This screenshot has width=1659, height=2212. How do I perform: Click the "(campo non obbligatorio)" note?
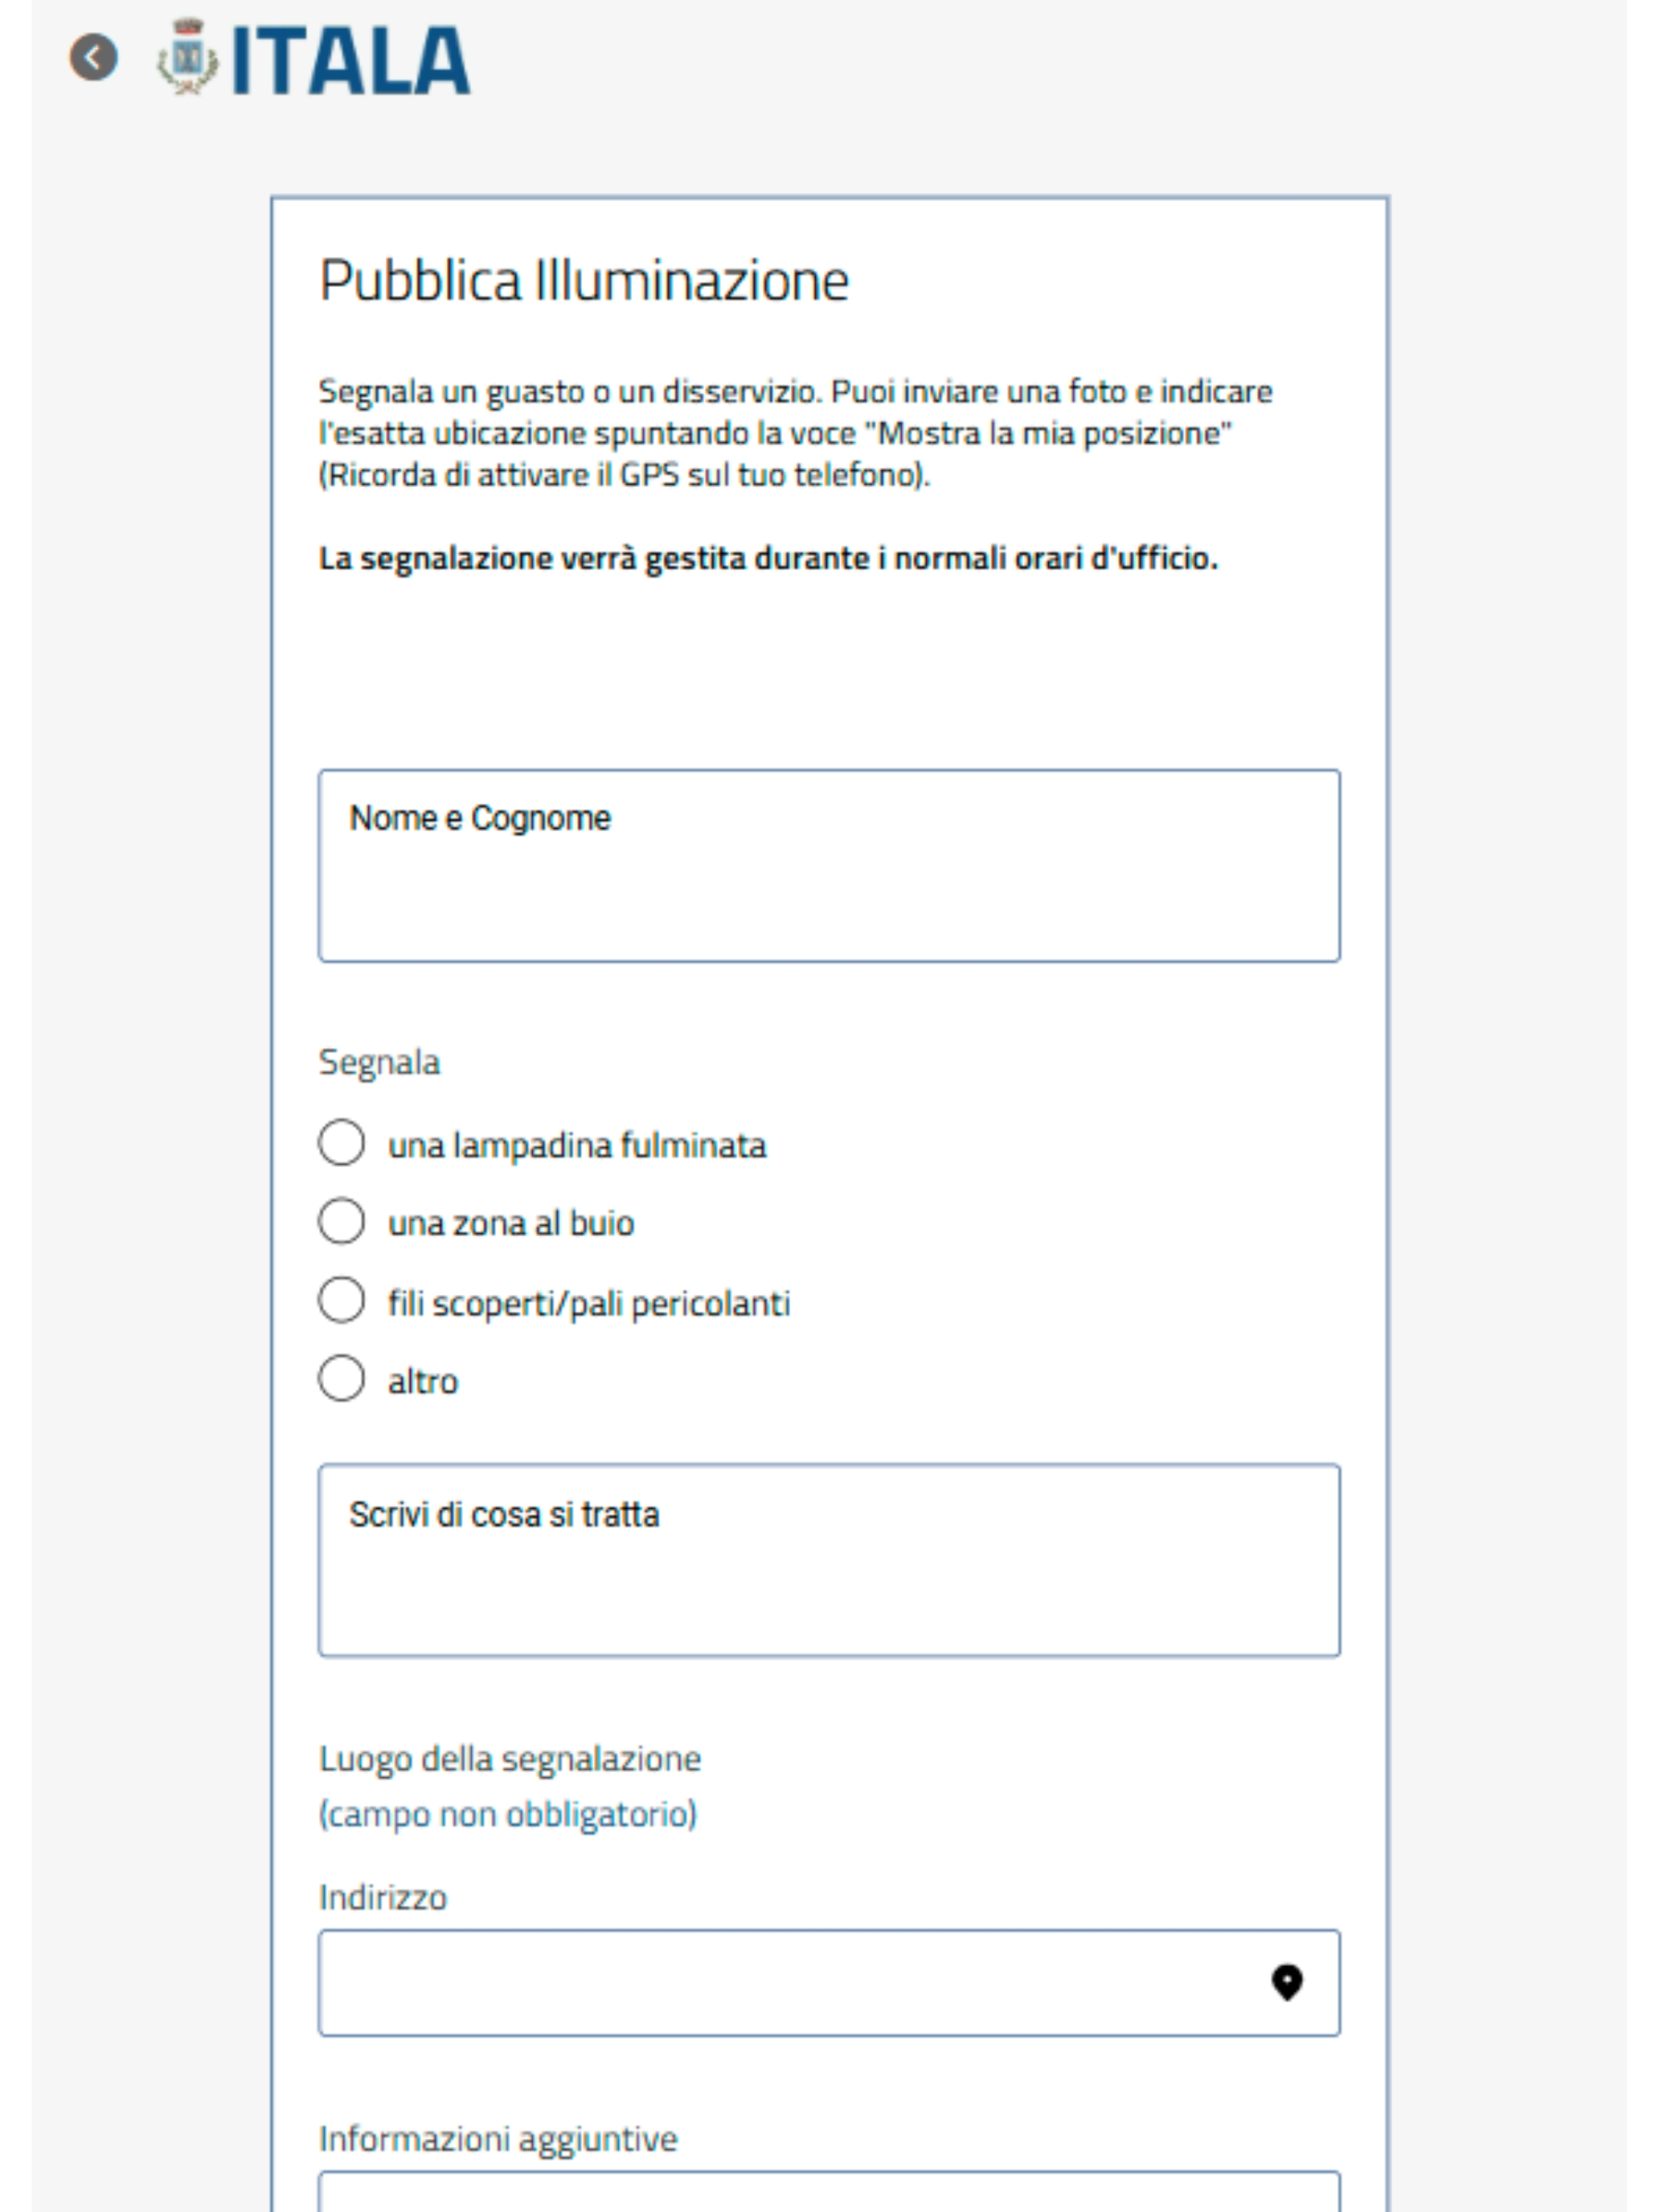tap(508, 1814)
